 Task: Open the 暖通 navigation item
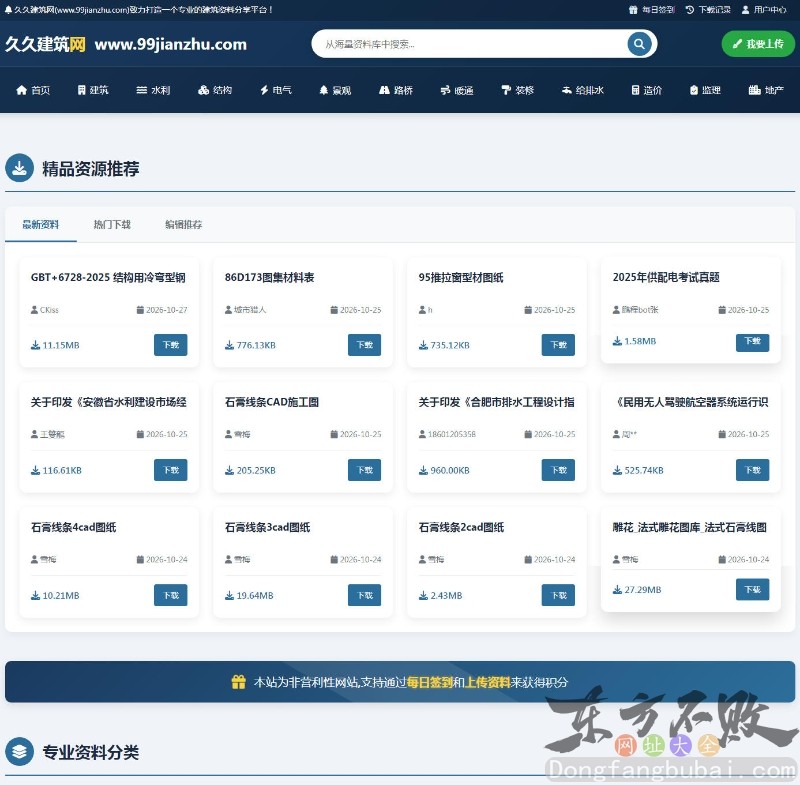pyautogui.click(x=457, y=90)
